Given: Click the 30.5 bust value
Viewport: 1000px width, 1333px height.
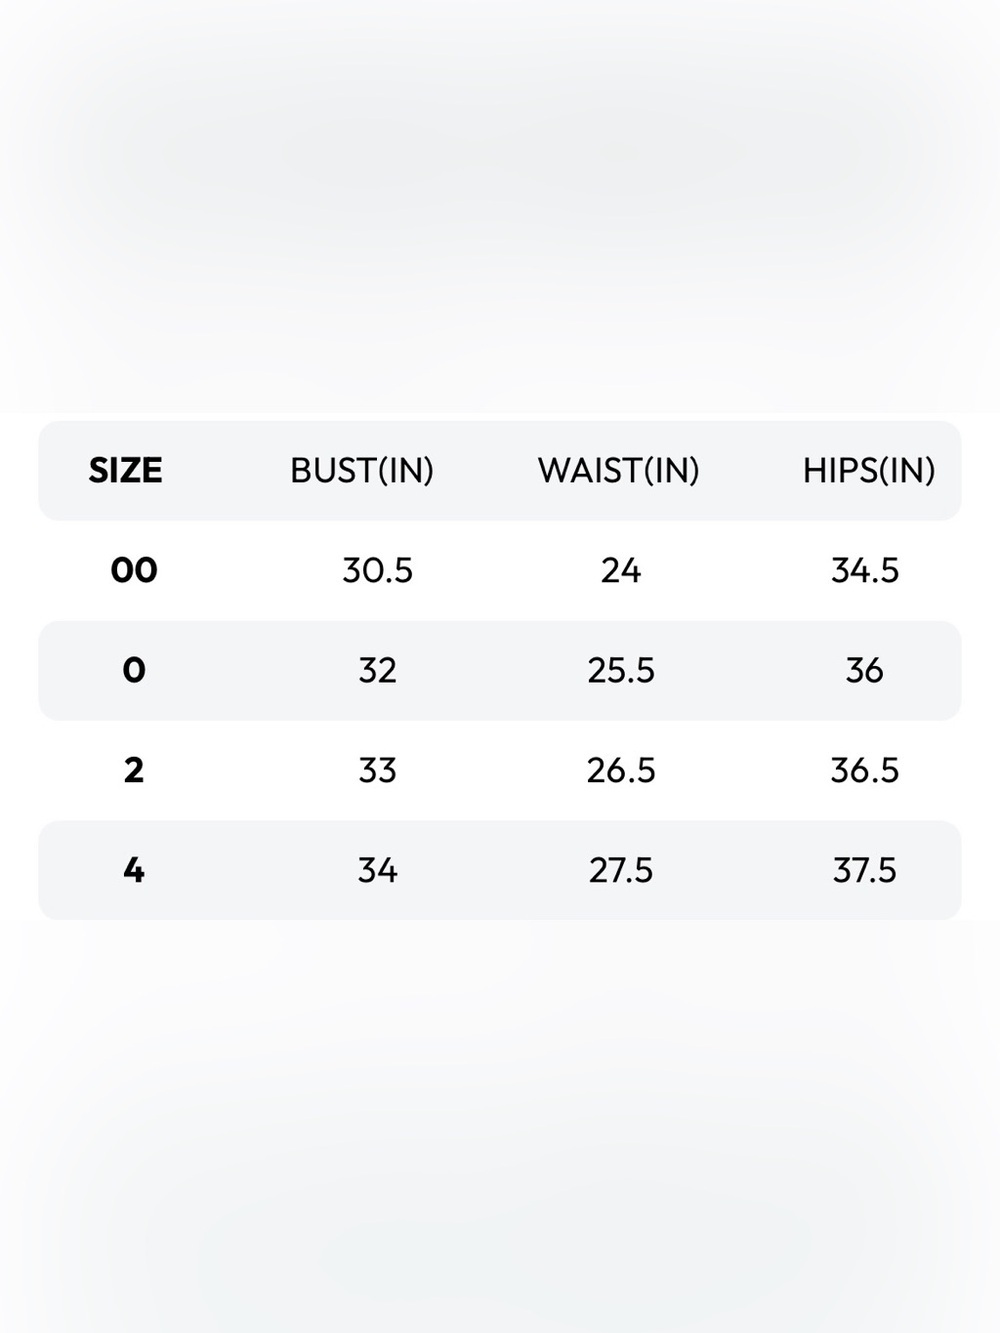Looking at the screenshot, I should click(378, 570).
